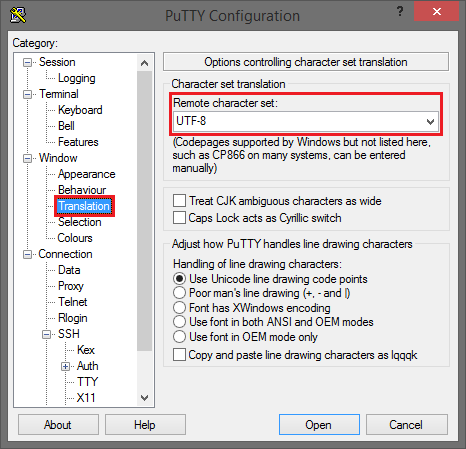Enable Copy and paste line drawing as lqqqk
This screenshot has height=449, width=466.
tap(179, 355)
